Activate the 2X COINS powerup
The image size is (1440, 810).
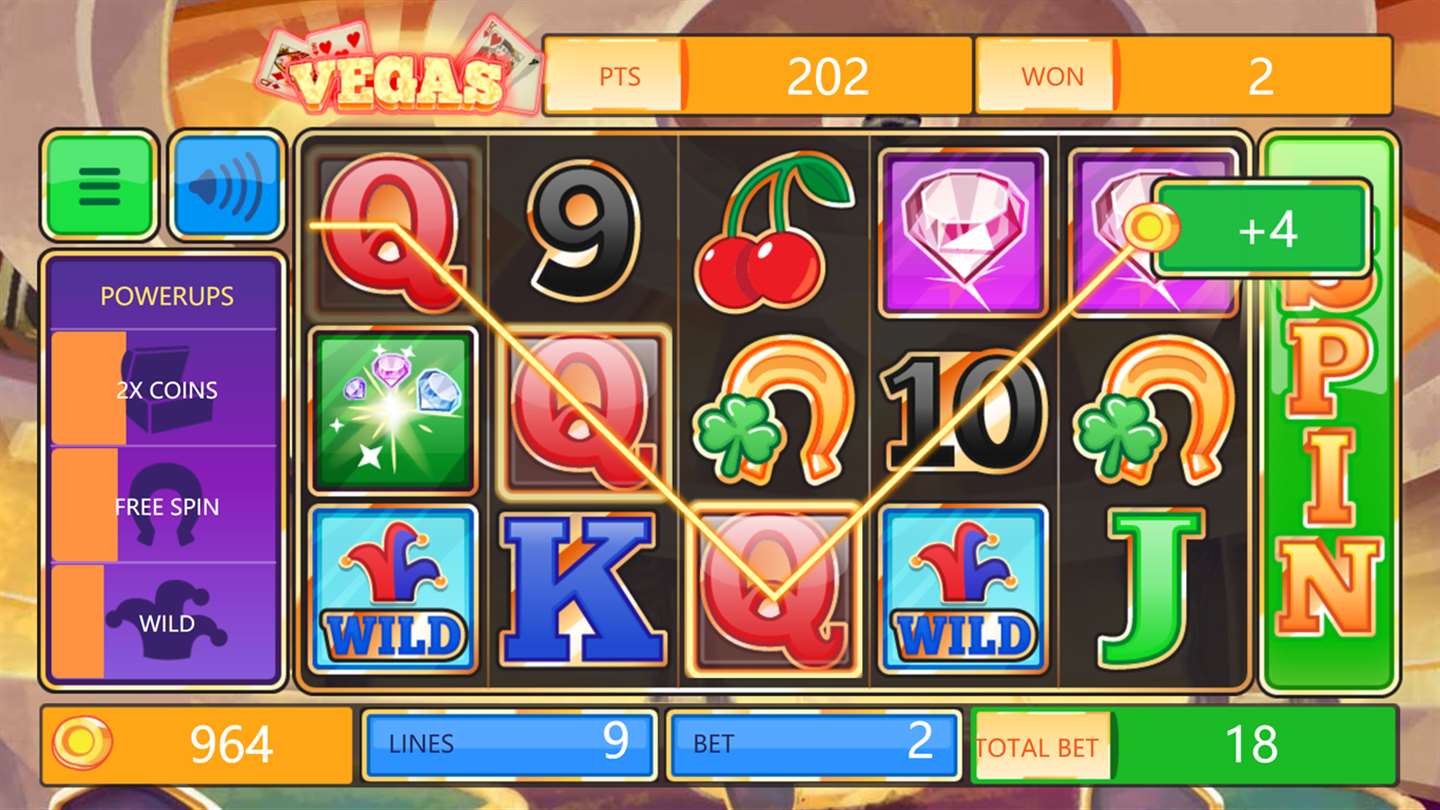pos(163,389)
